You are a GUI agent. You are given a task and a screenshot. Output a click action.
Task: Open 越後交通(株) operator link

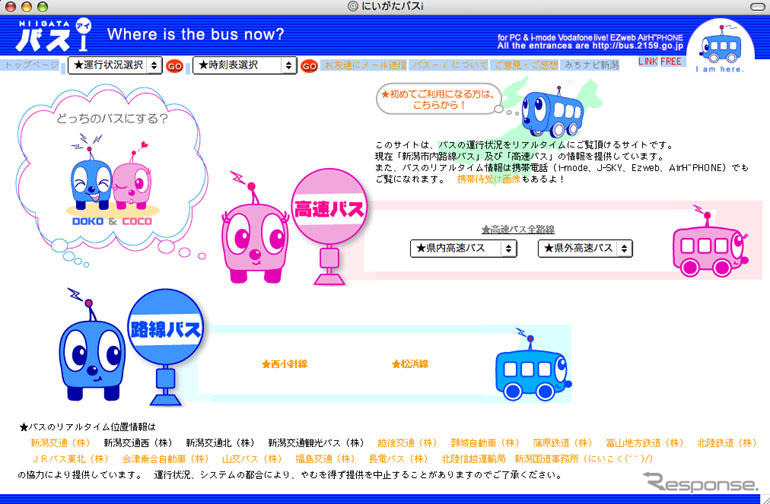click(407, 443)
